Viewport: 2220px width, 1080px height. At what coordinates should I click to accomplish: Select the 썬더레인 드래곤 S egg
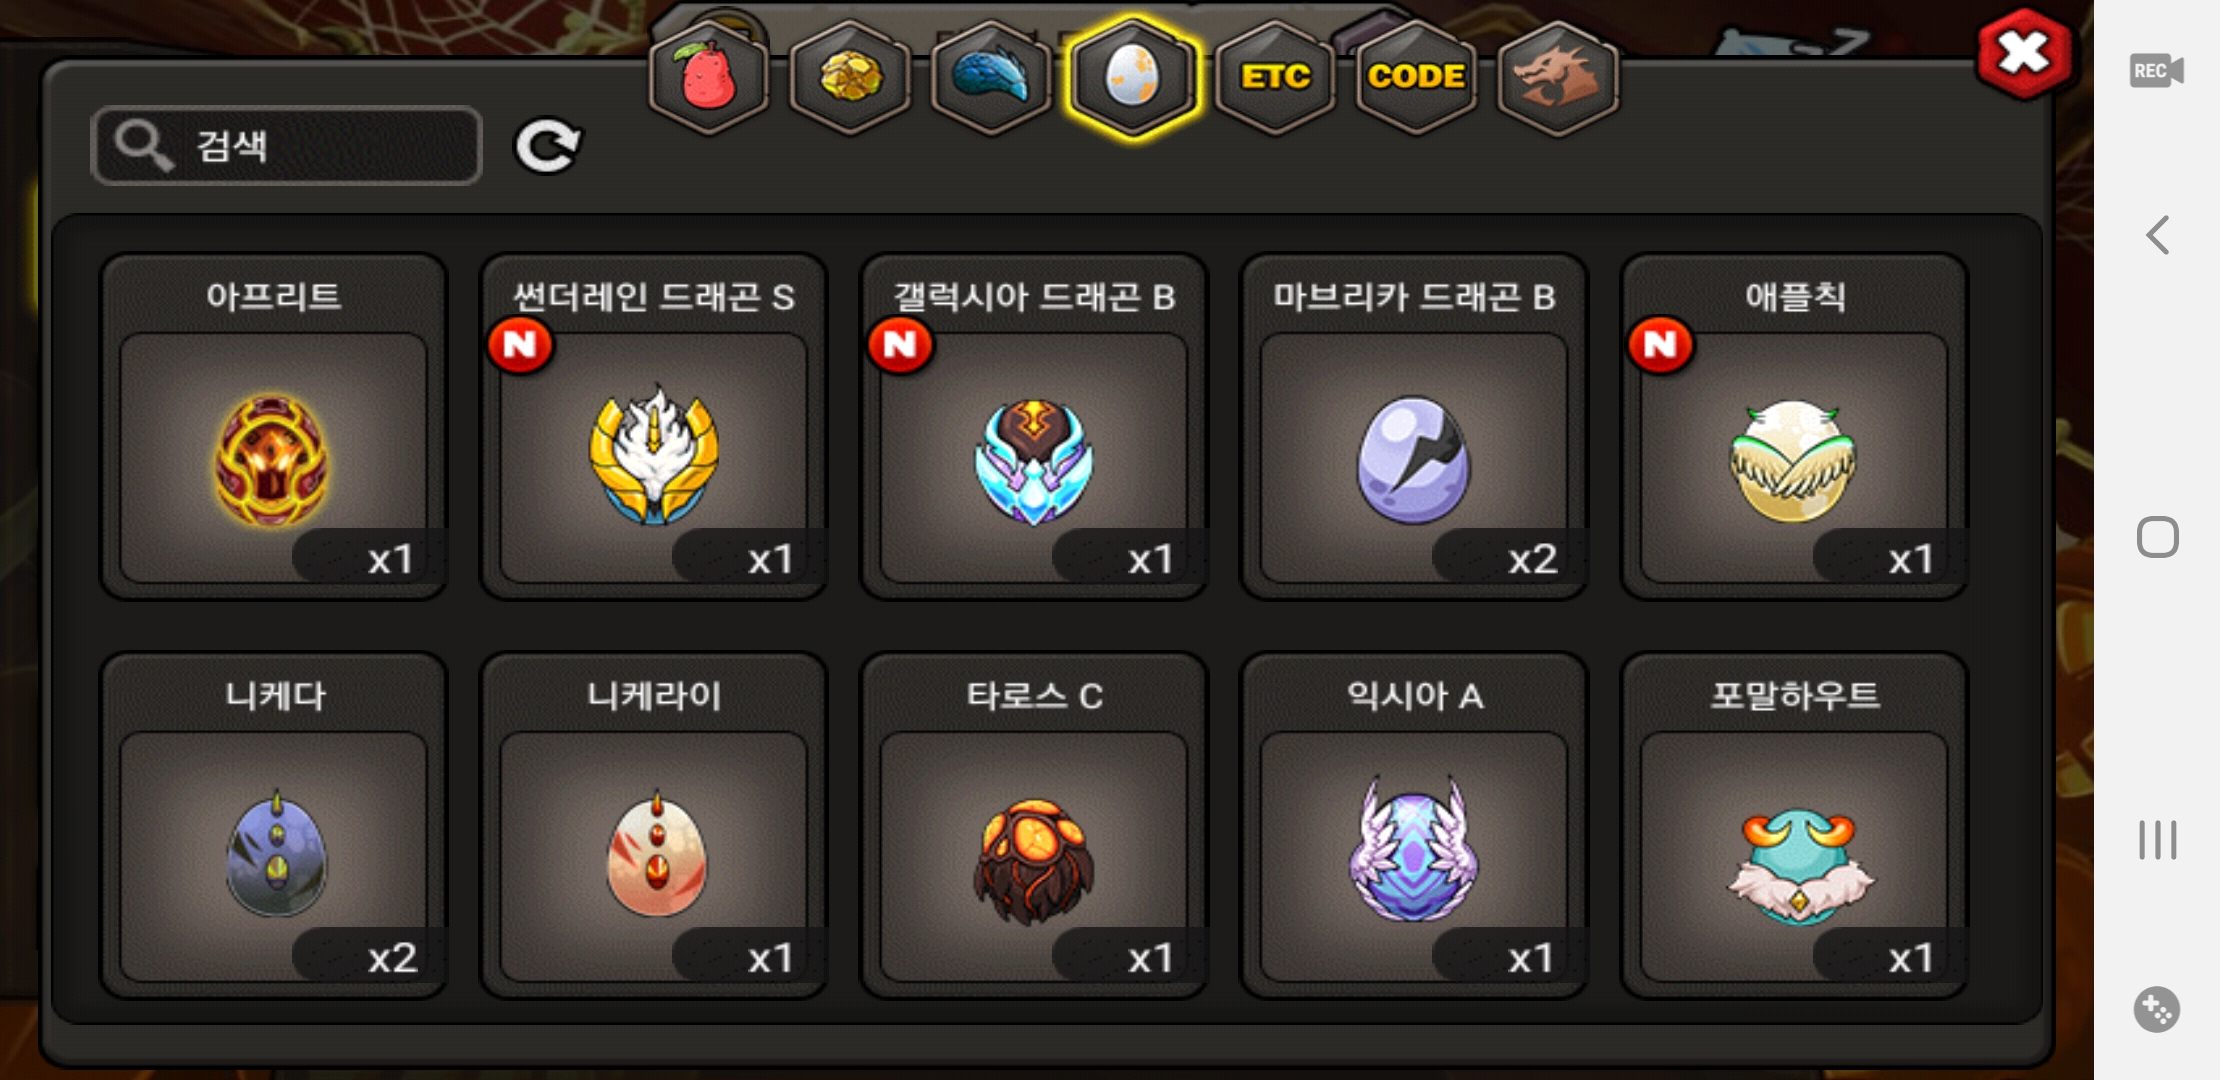(x=653, y=427)
